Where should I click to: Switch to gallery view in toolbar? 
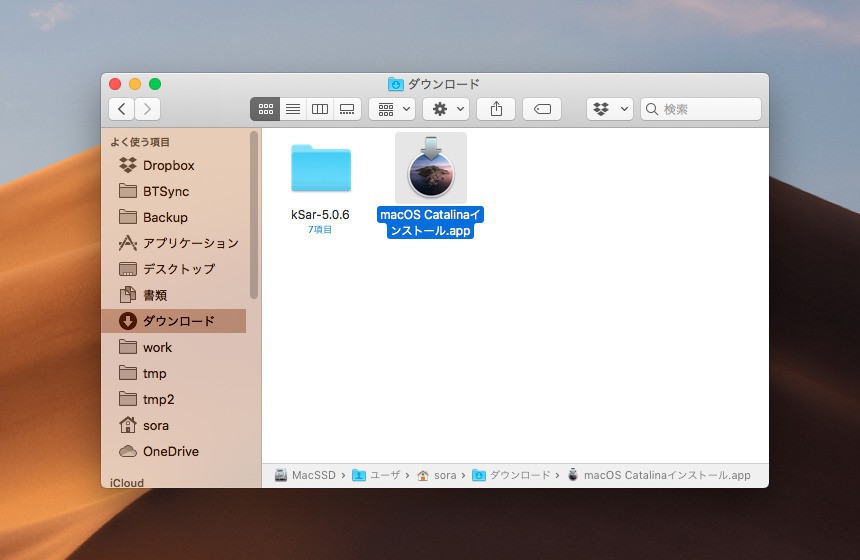click(347, 109)
